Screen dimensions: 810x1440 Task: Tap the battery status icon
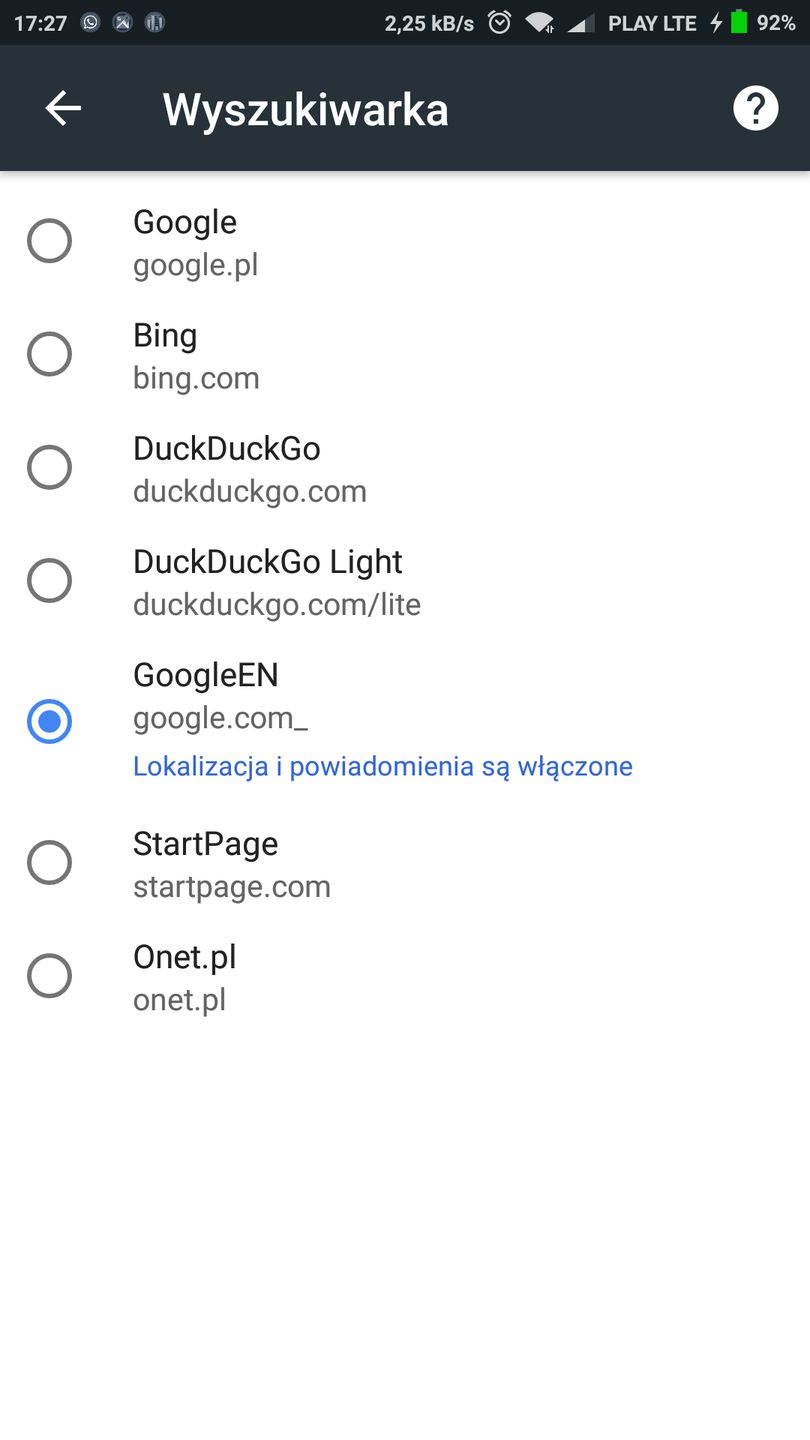[x=739, y=22]
